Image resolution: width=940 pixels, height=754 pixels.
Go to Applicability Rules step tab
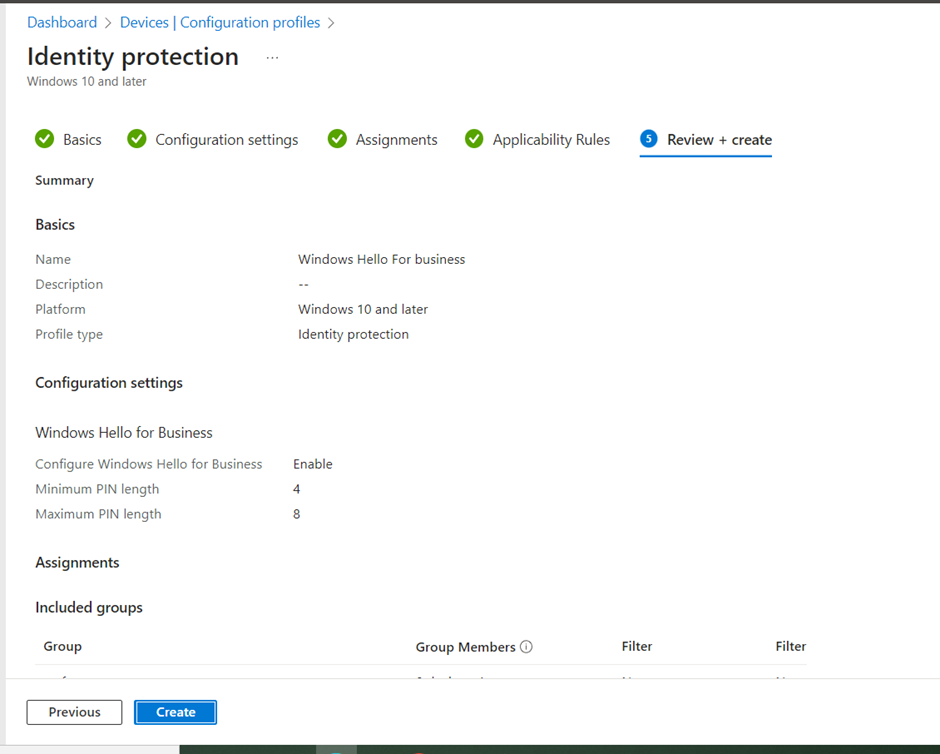pyautogui.click(x=551, y=140)
